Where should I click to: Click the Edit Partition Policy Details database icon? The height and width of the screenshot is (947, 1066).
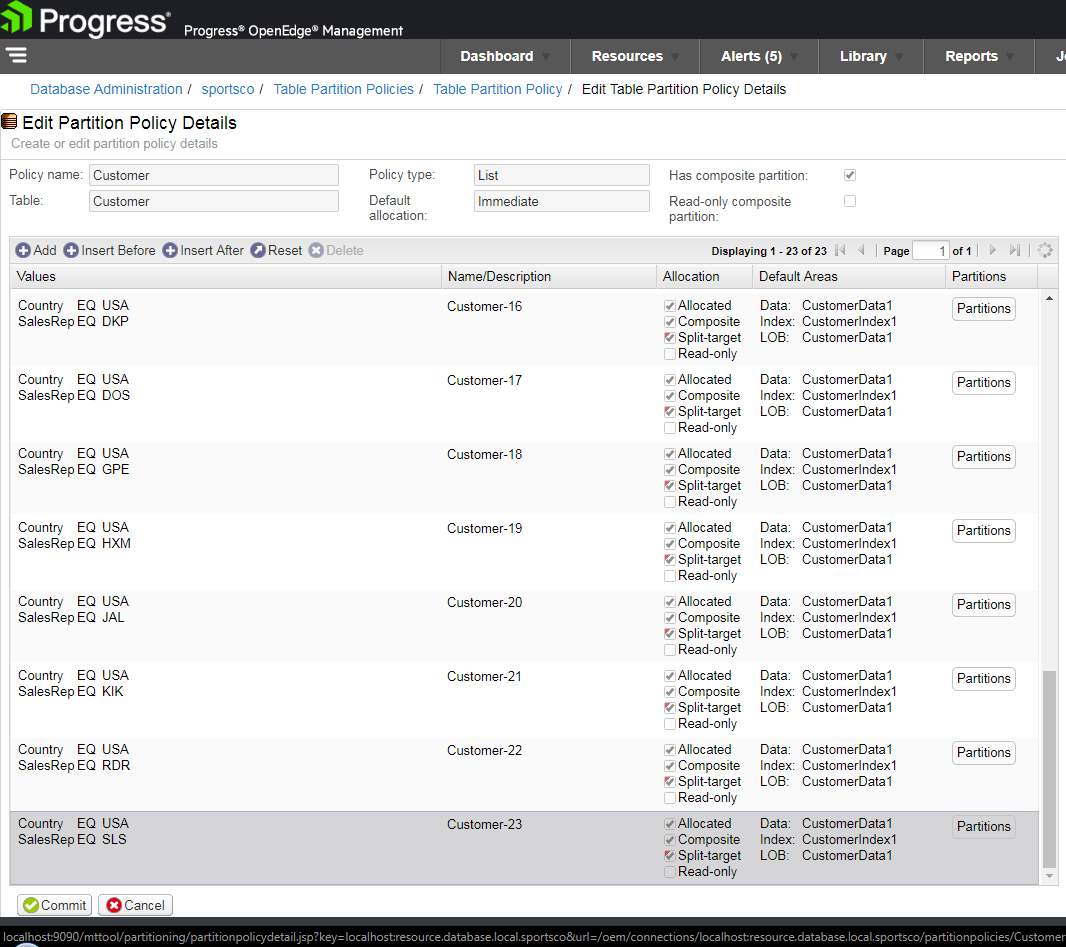click(x=9, y=122)
